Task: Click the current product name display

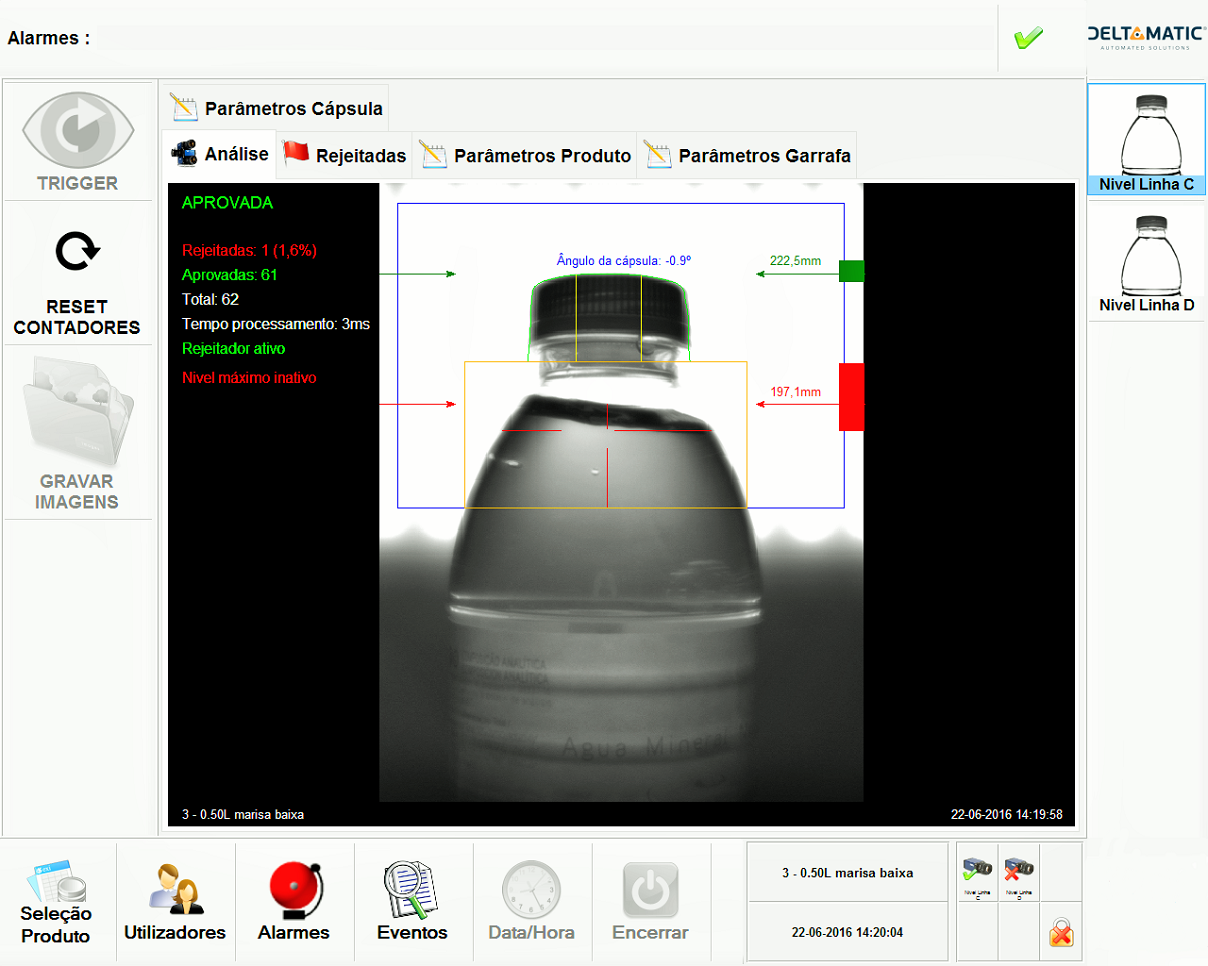Action: [847, 873]
